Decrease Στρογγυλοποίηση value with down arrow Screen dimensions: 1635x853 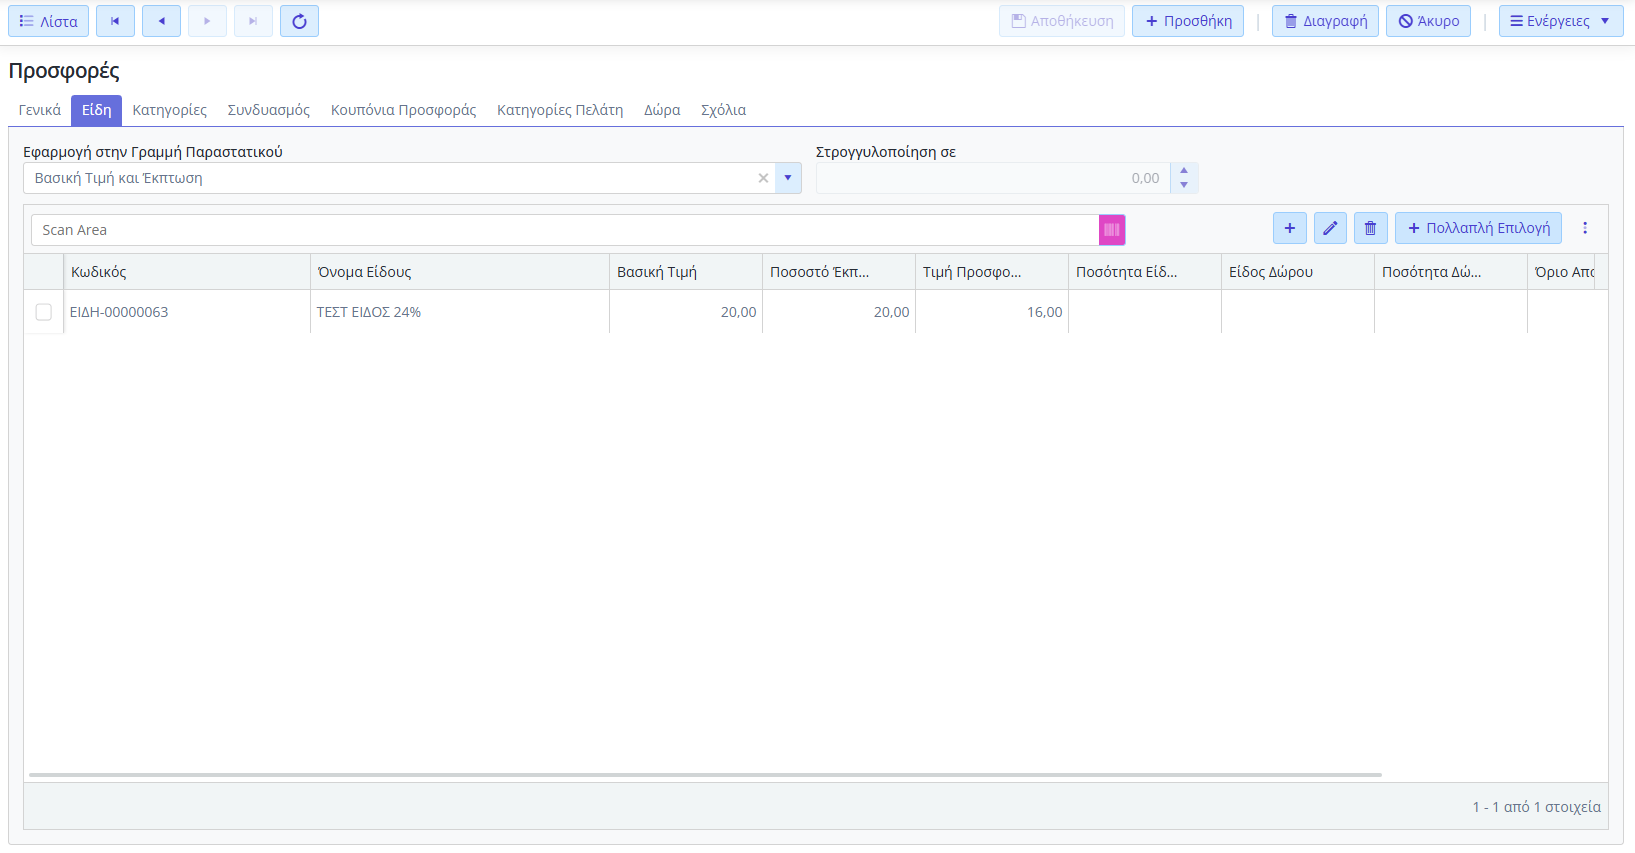pos(1184,185)
